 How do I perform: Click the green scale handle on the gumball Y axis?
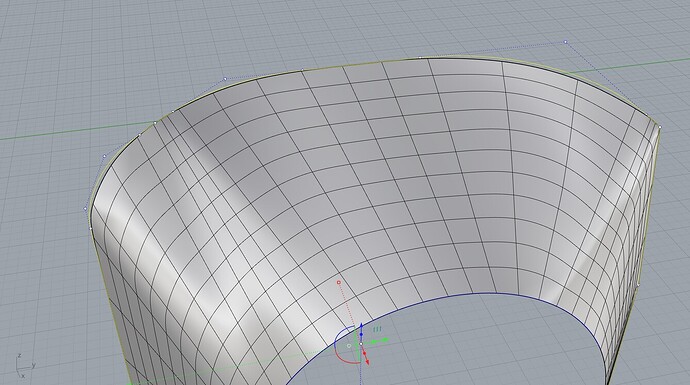click(374, 341)
